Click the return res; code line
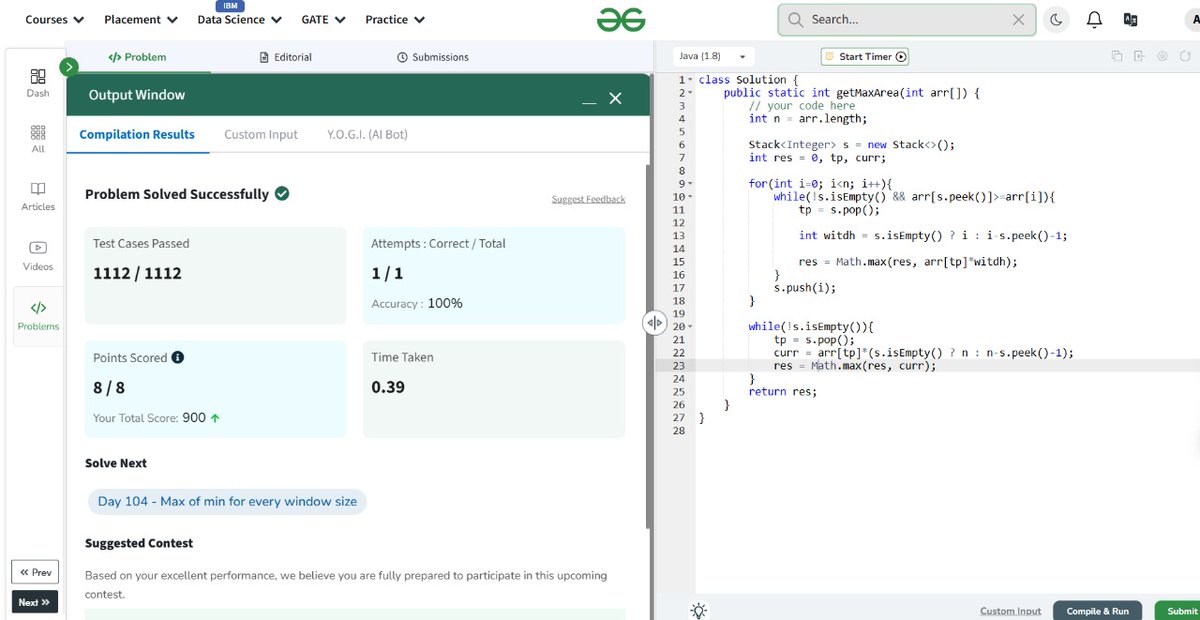Screen dimensions: 1200x620 coord(782,392)
